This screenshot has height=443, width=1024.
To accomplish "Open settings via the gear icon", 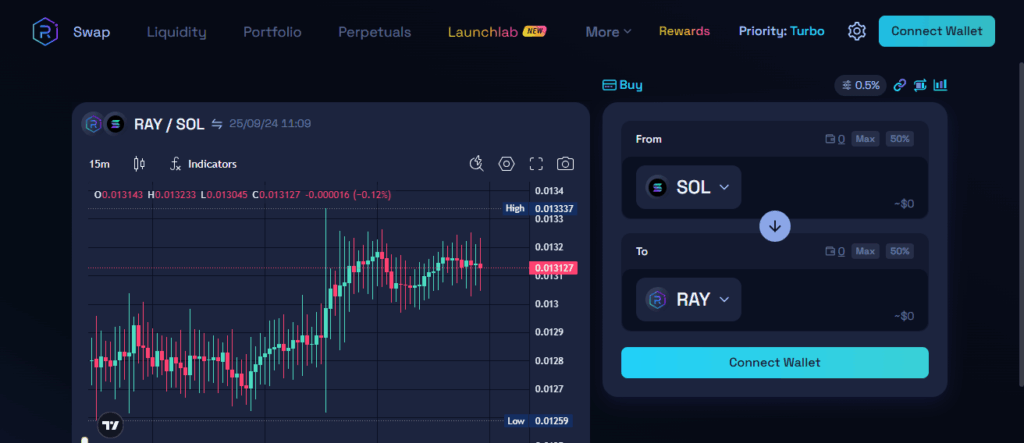I will pyautogui.click(x=856, y=31).
